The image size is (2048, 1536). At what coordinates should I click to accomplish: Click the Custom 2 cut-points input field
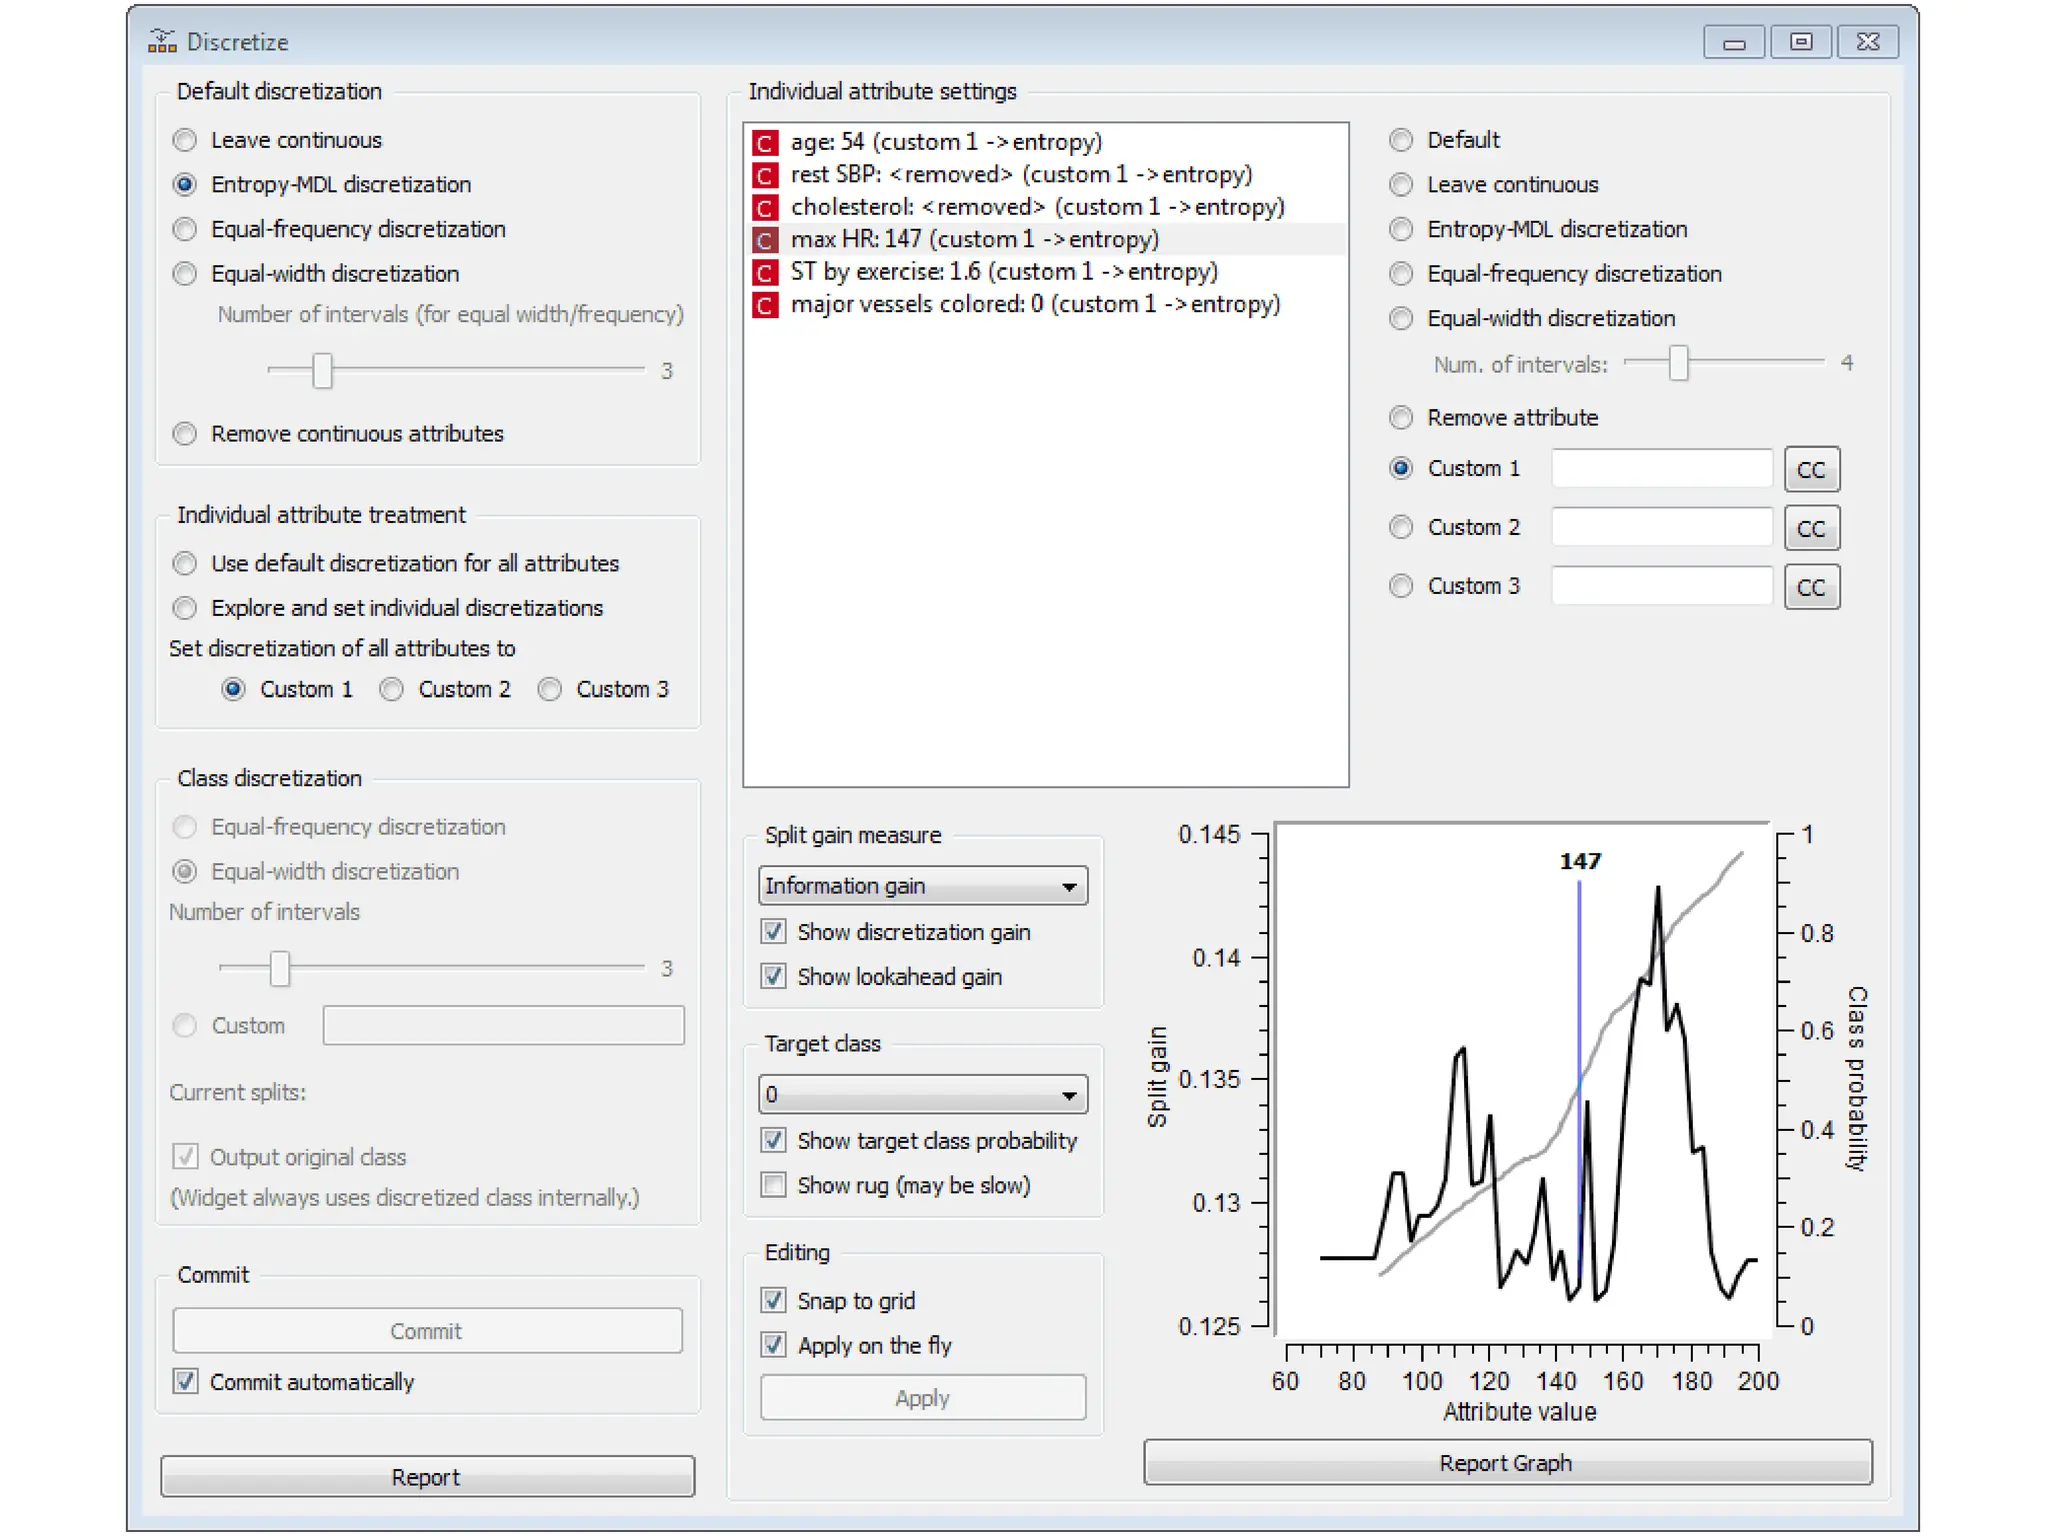pos(1661,528)
